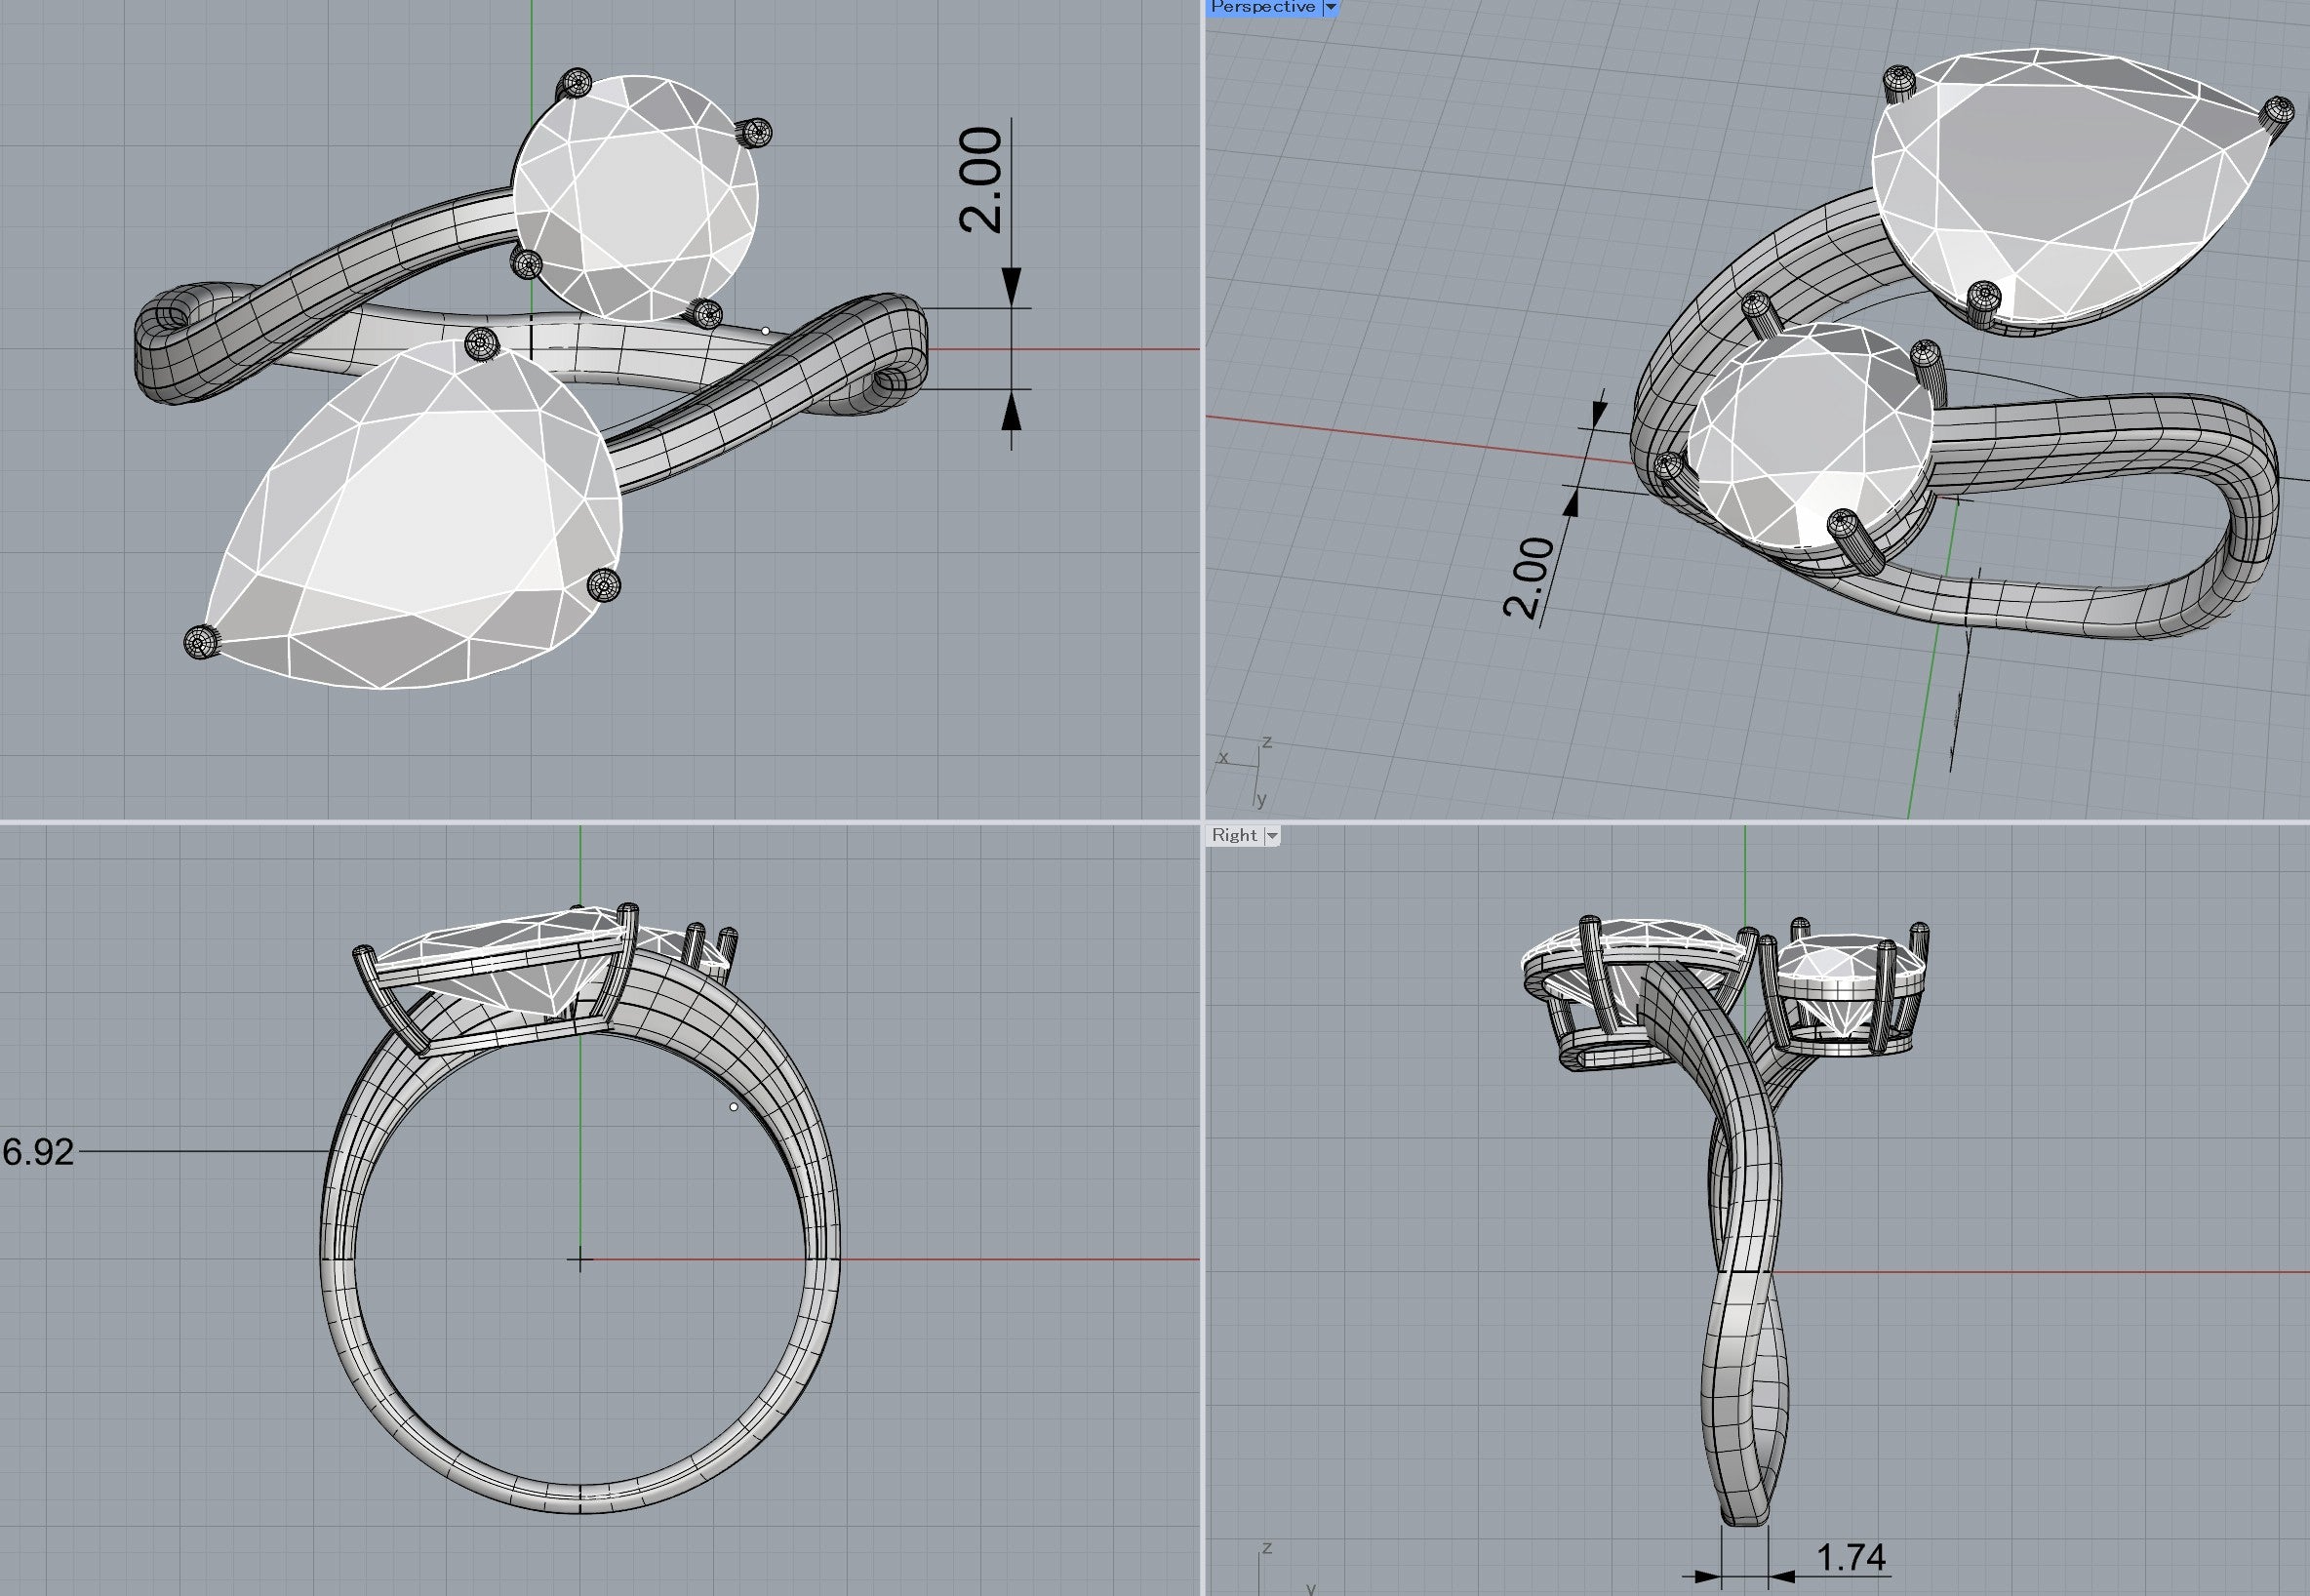Select the 6.92 dimension text

38,1152
